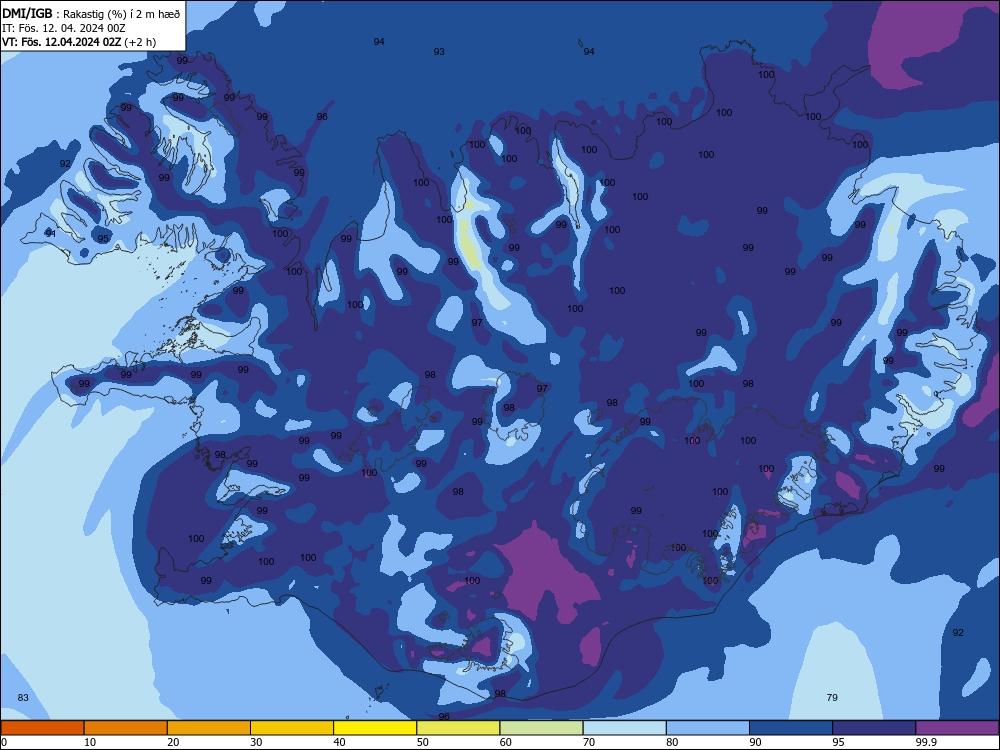Click the legend tick label '80'
1000x750 pixels.
672,742
